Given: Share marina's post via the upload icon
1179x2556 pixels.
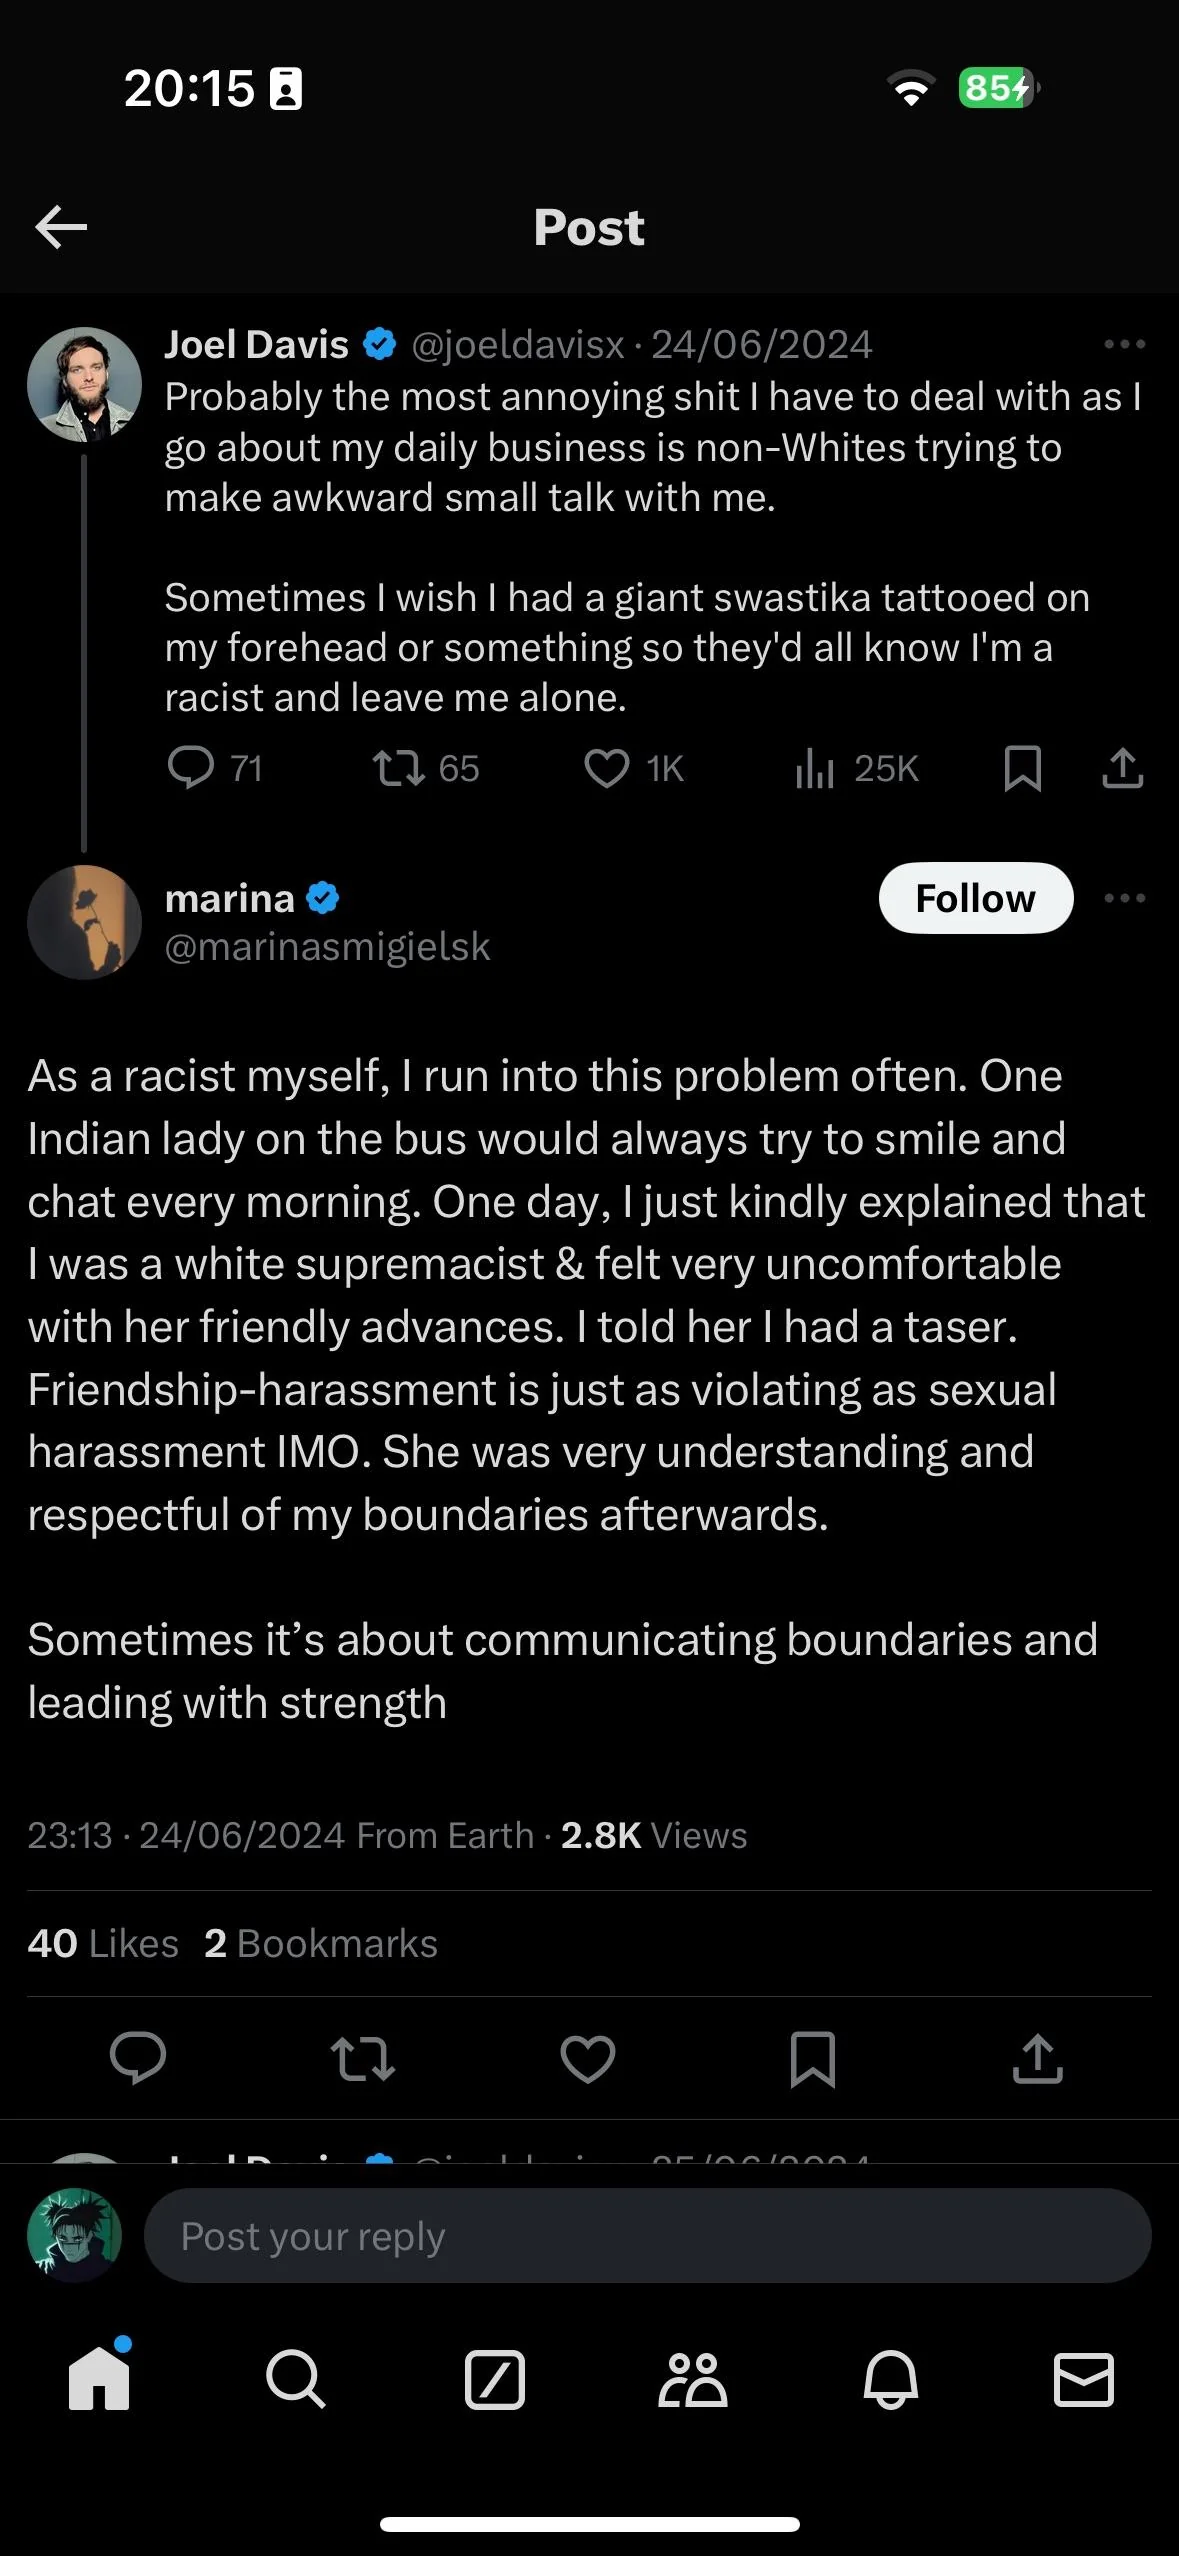Looking at the screenshot, I should pos(1037,2060).
